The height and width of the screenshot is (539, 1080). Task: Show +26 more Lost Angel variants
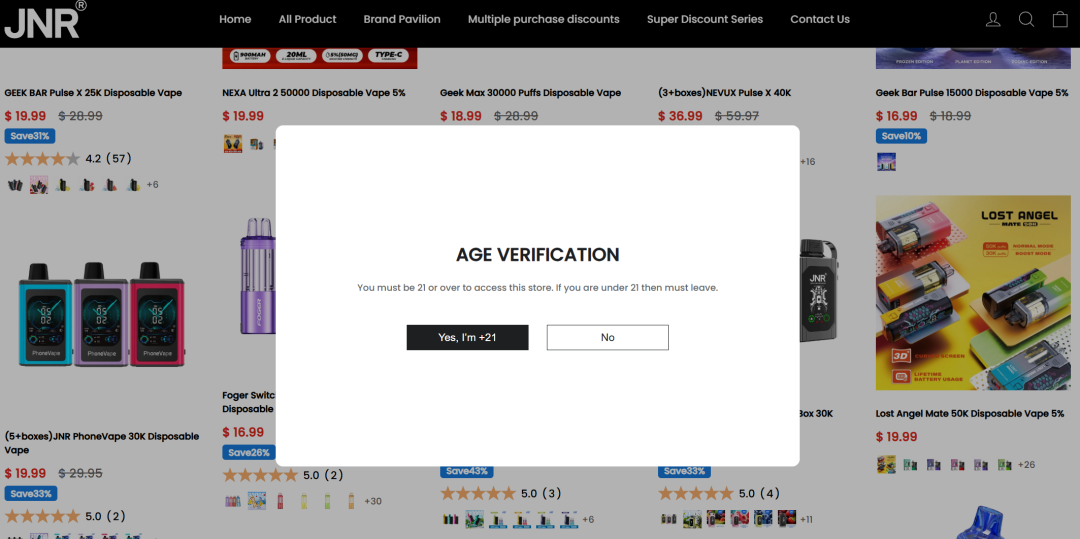tap(1026, 465)
